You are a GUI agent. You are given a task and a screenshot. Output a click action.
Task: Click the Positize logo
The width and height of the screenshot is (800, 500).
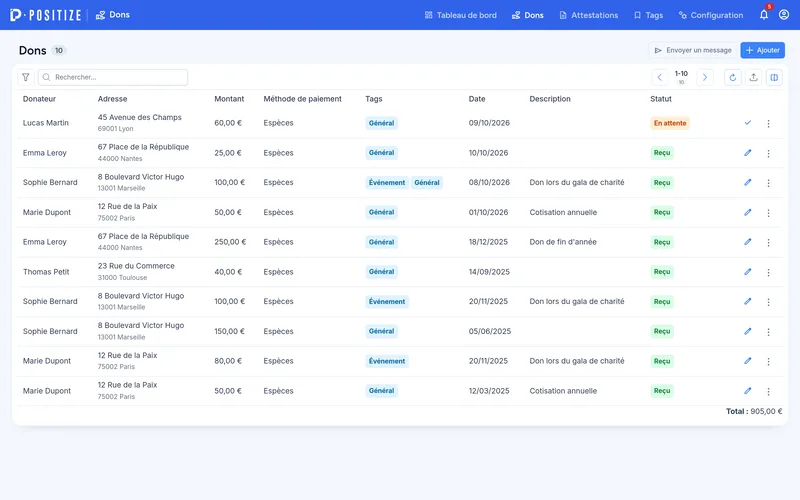coord(45,15)
